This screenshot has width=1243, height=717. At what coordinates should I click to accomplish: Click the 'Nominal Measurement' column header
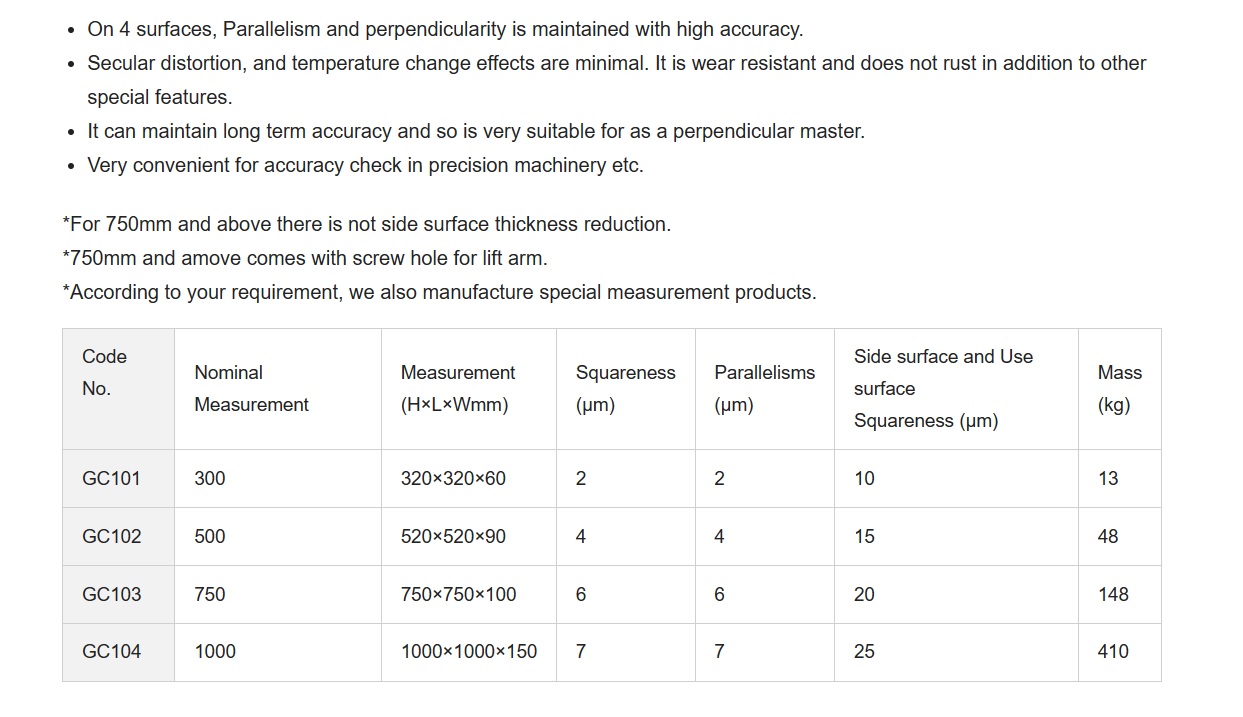(251, 388)
